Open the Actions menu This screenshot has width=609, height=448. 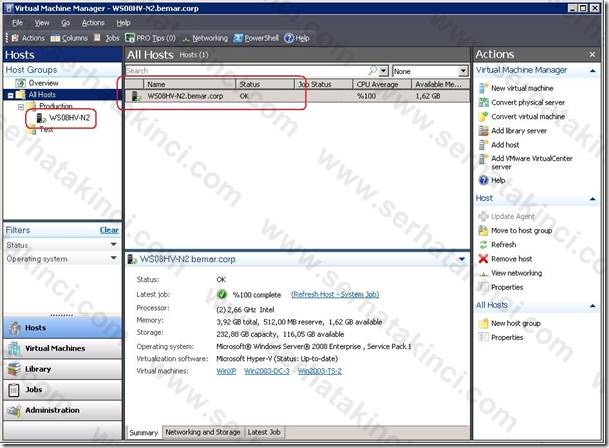click(93, 23)
